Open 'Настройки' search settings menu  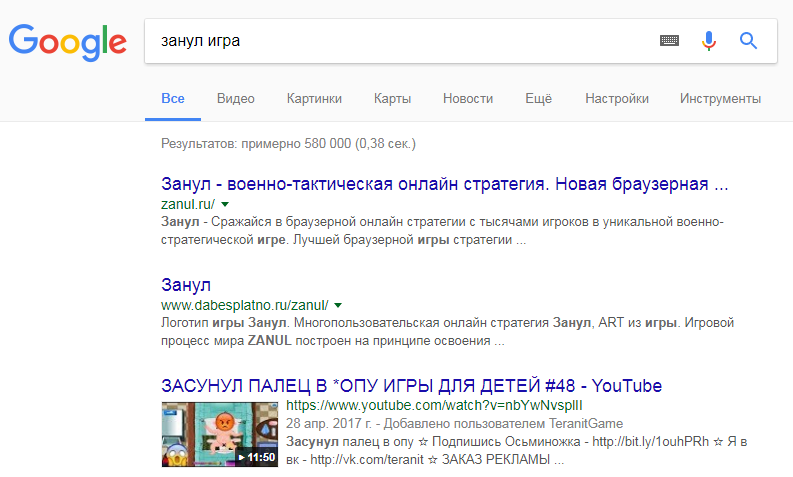pos(616,99)
